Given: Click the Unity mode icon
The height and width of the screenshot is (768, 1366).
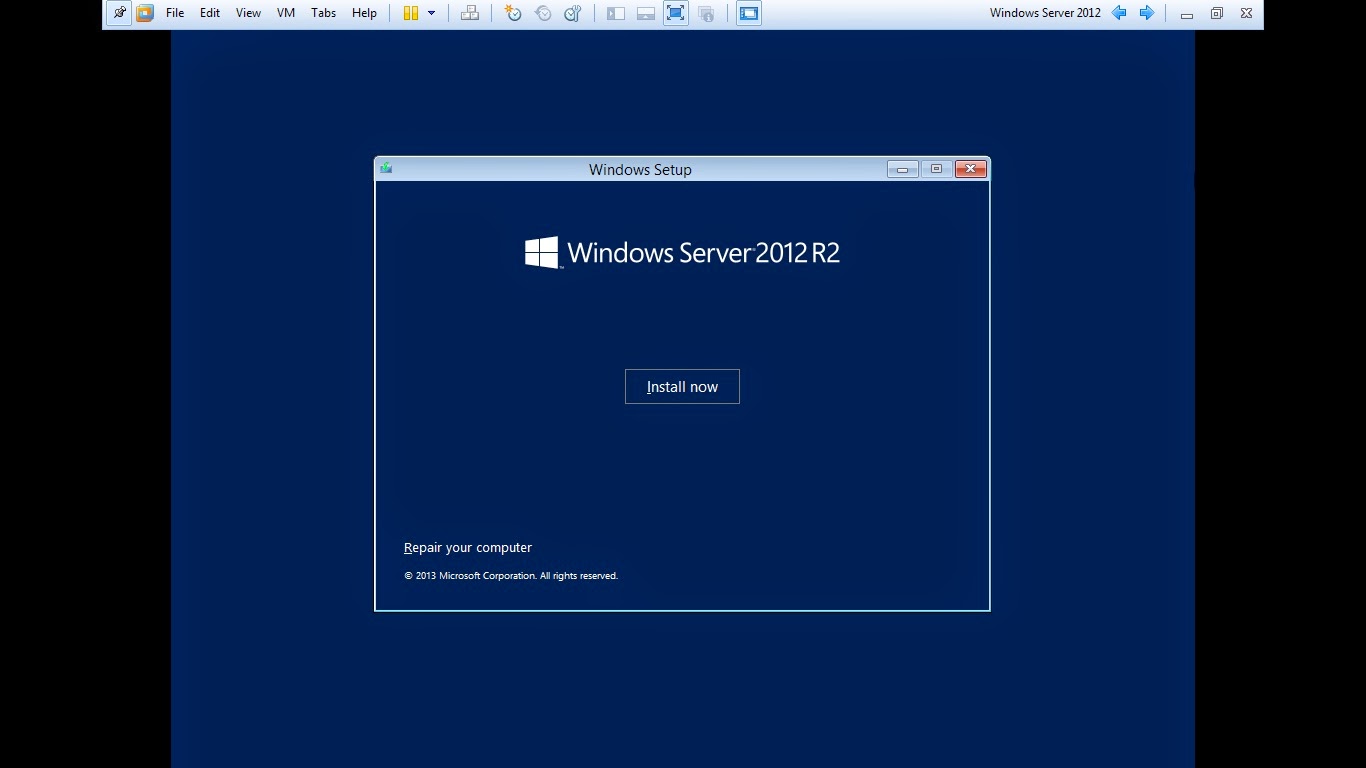Looking at the screenshot, I should coord(706,13).
